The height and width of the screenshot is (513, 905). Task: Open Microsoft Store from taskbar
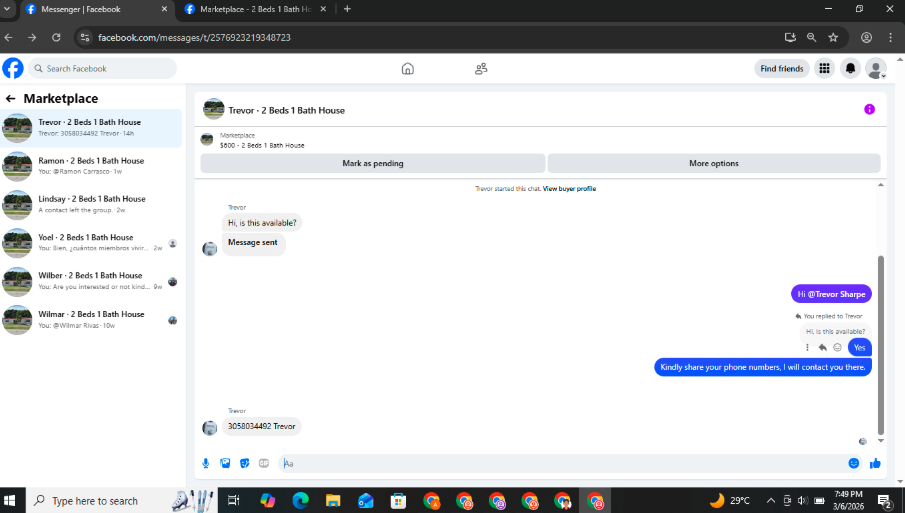click(x=398, y=500)
